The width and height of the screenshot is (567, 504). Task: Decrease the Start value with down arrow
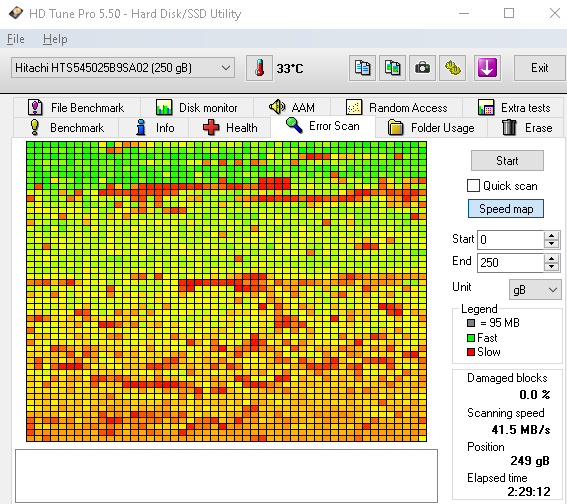click(x=551, y=244)
